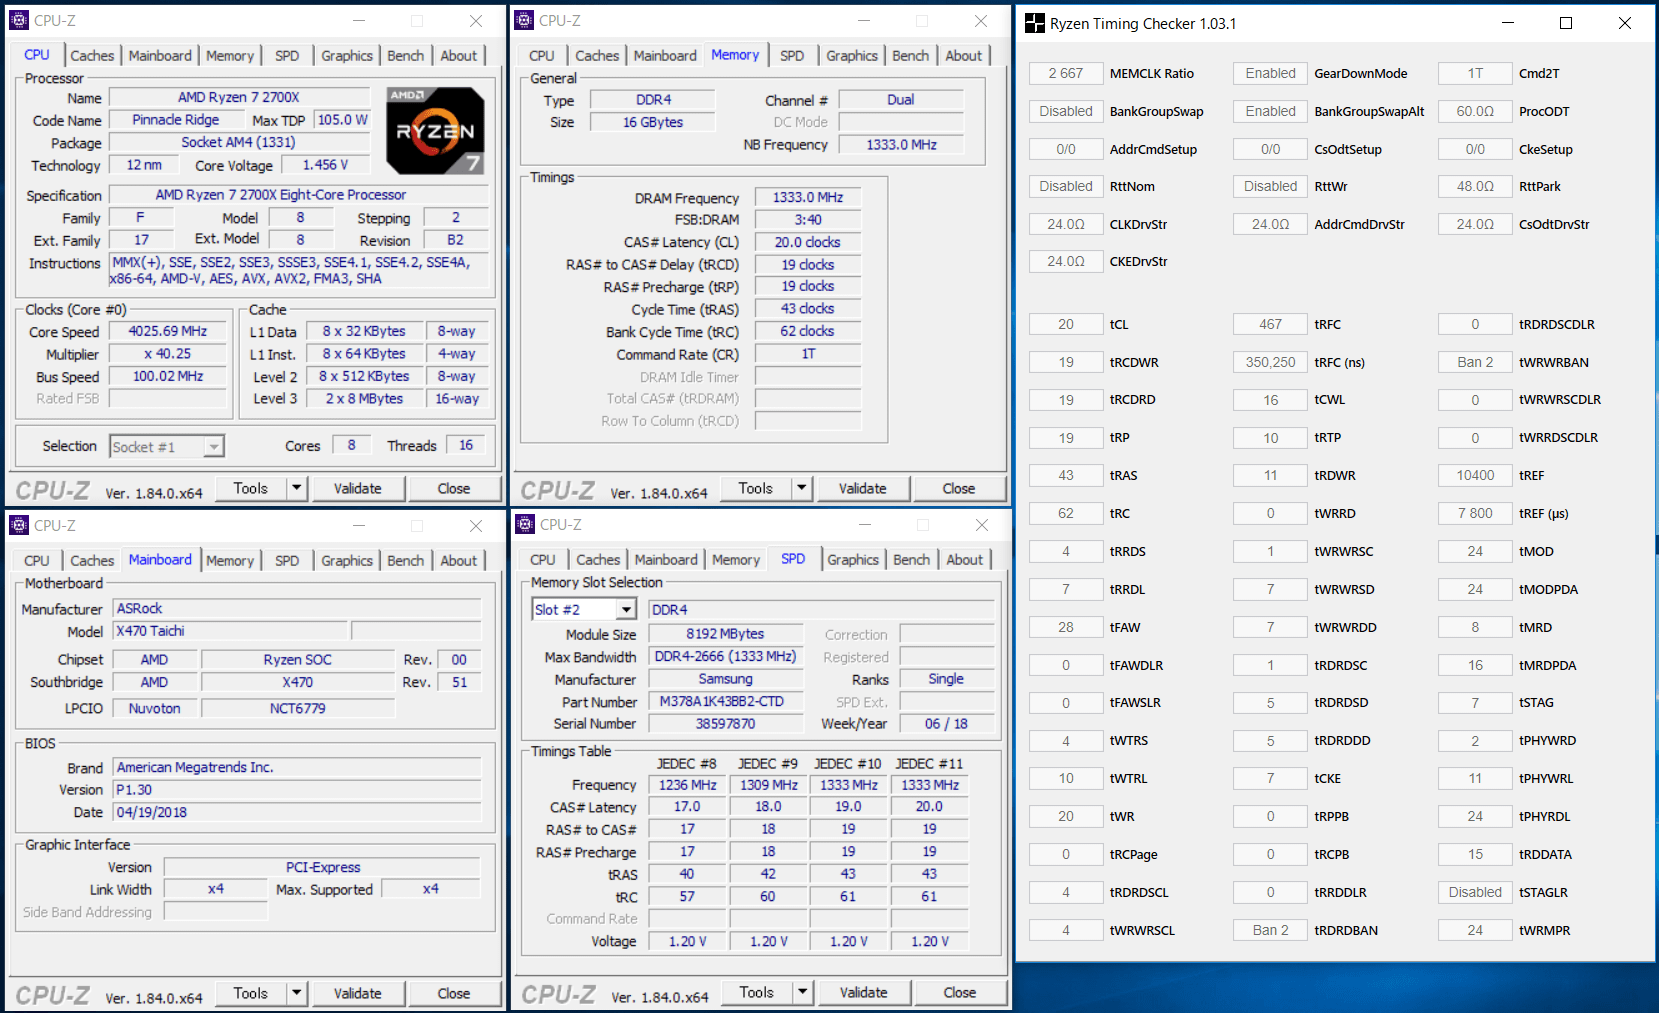Click the tSTAGLR Disabled field
Image resolution: width=1659 pixels, height=1013 pixels.
click(1475, 892)
